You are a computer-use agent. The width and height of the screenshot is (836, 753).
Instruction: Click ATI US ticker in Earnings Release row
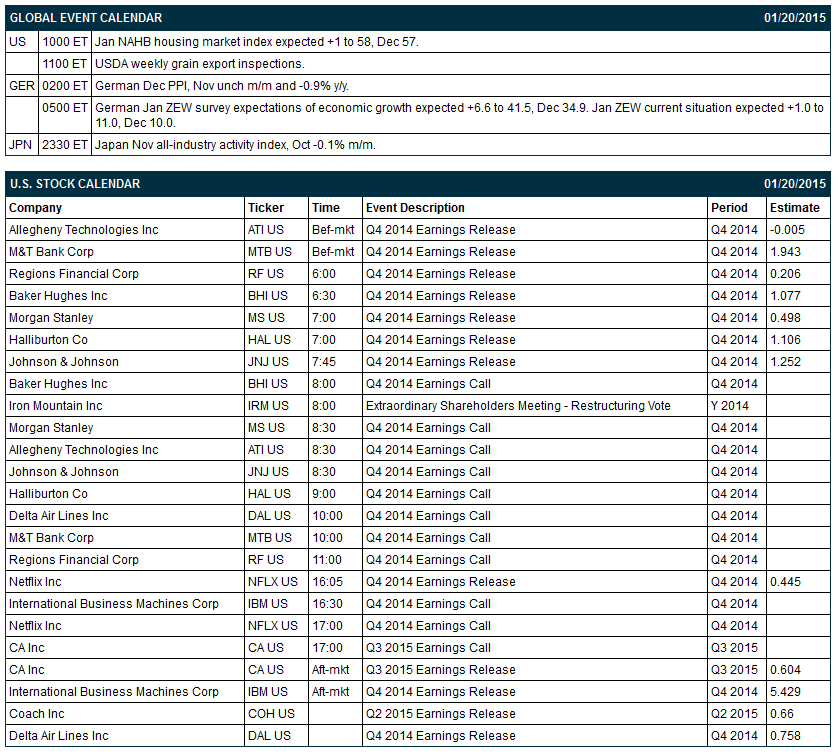[266, 230]
